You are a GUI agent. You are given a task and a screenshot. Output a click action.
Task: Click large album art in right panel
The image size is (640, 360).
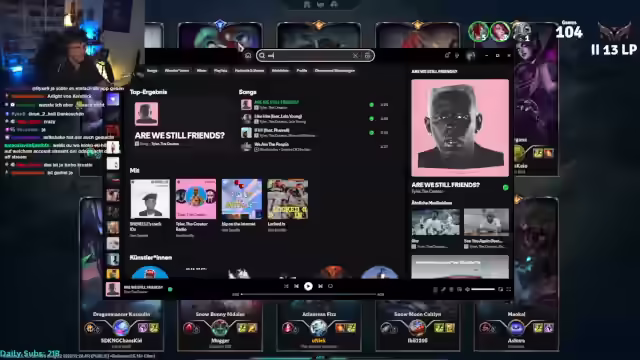click(460, 128)
